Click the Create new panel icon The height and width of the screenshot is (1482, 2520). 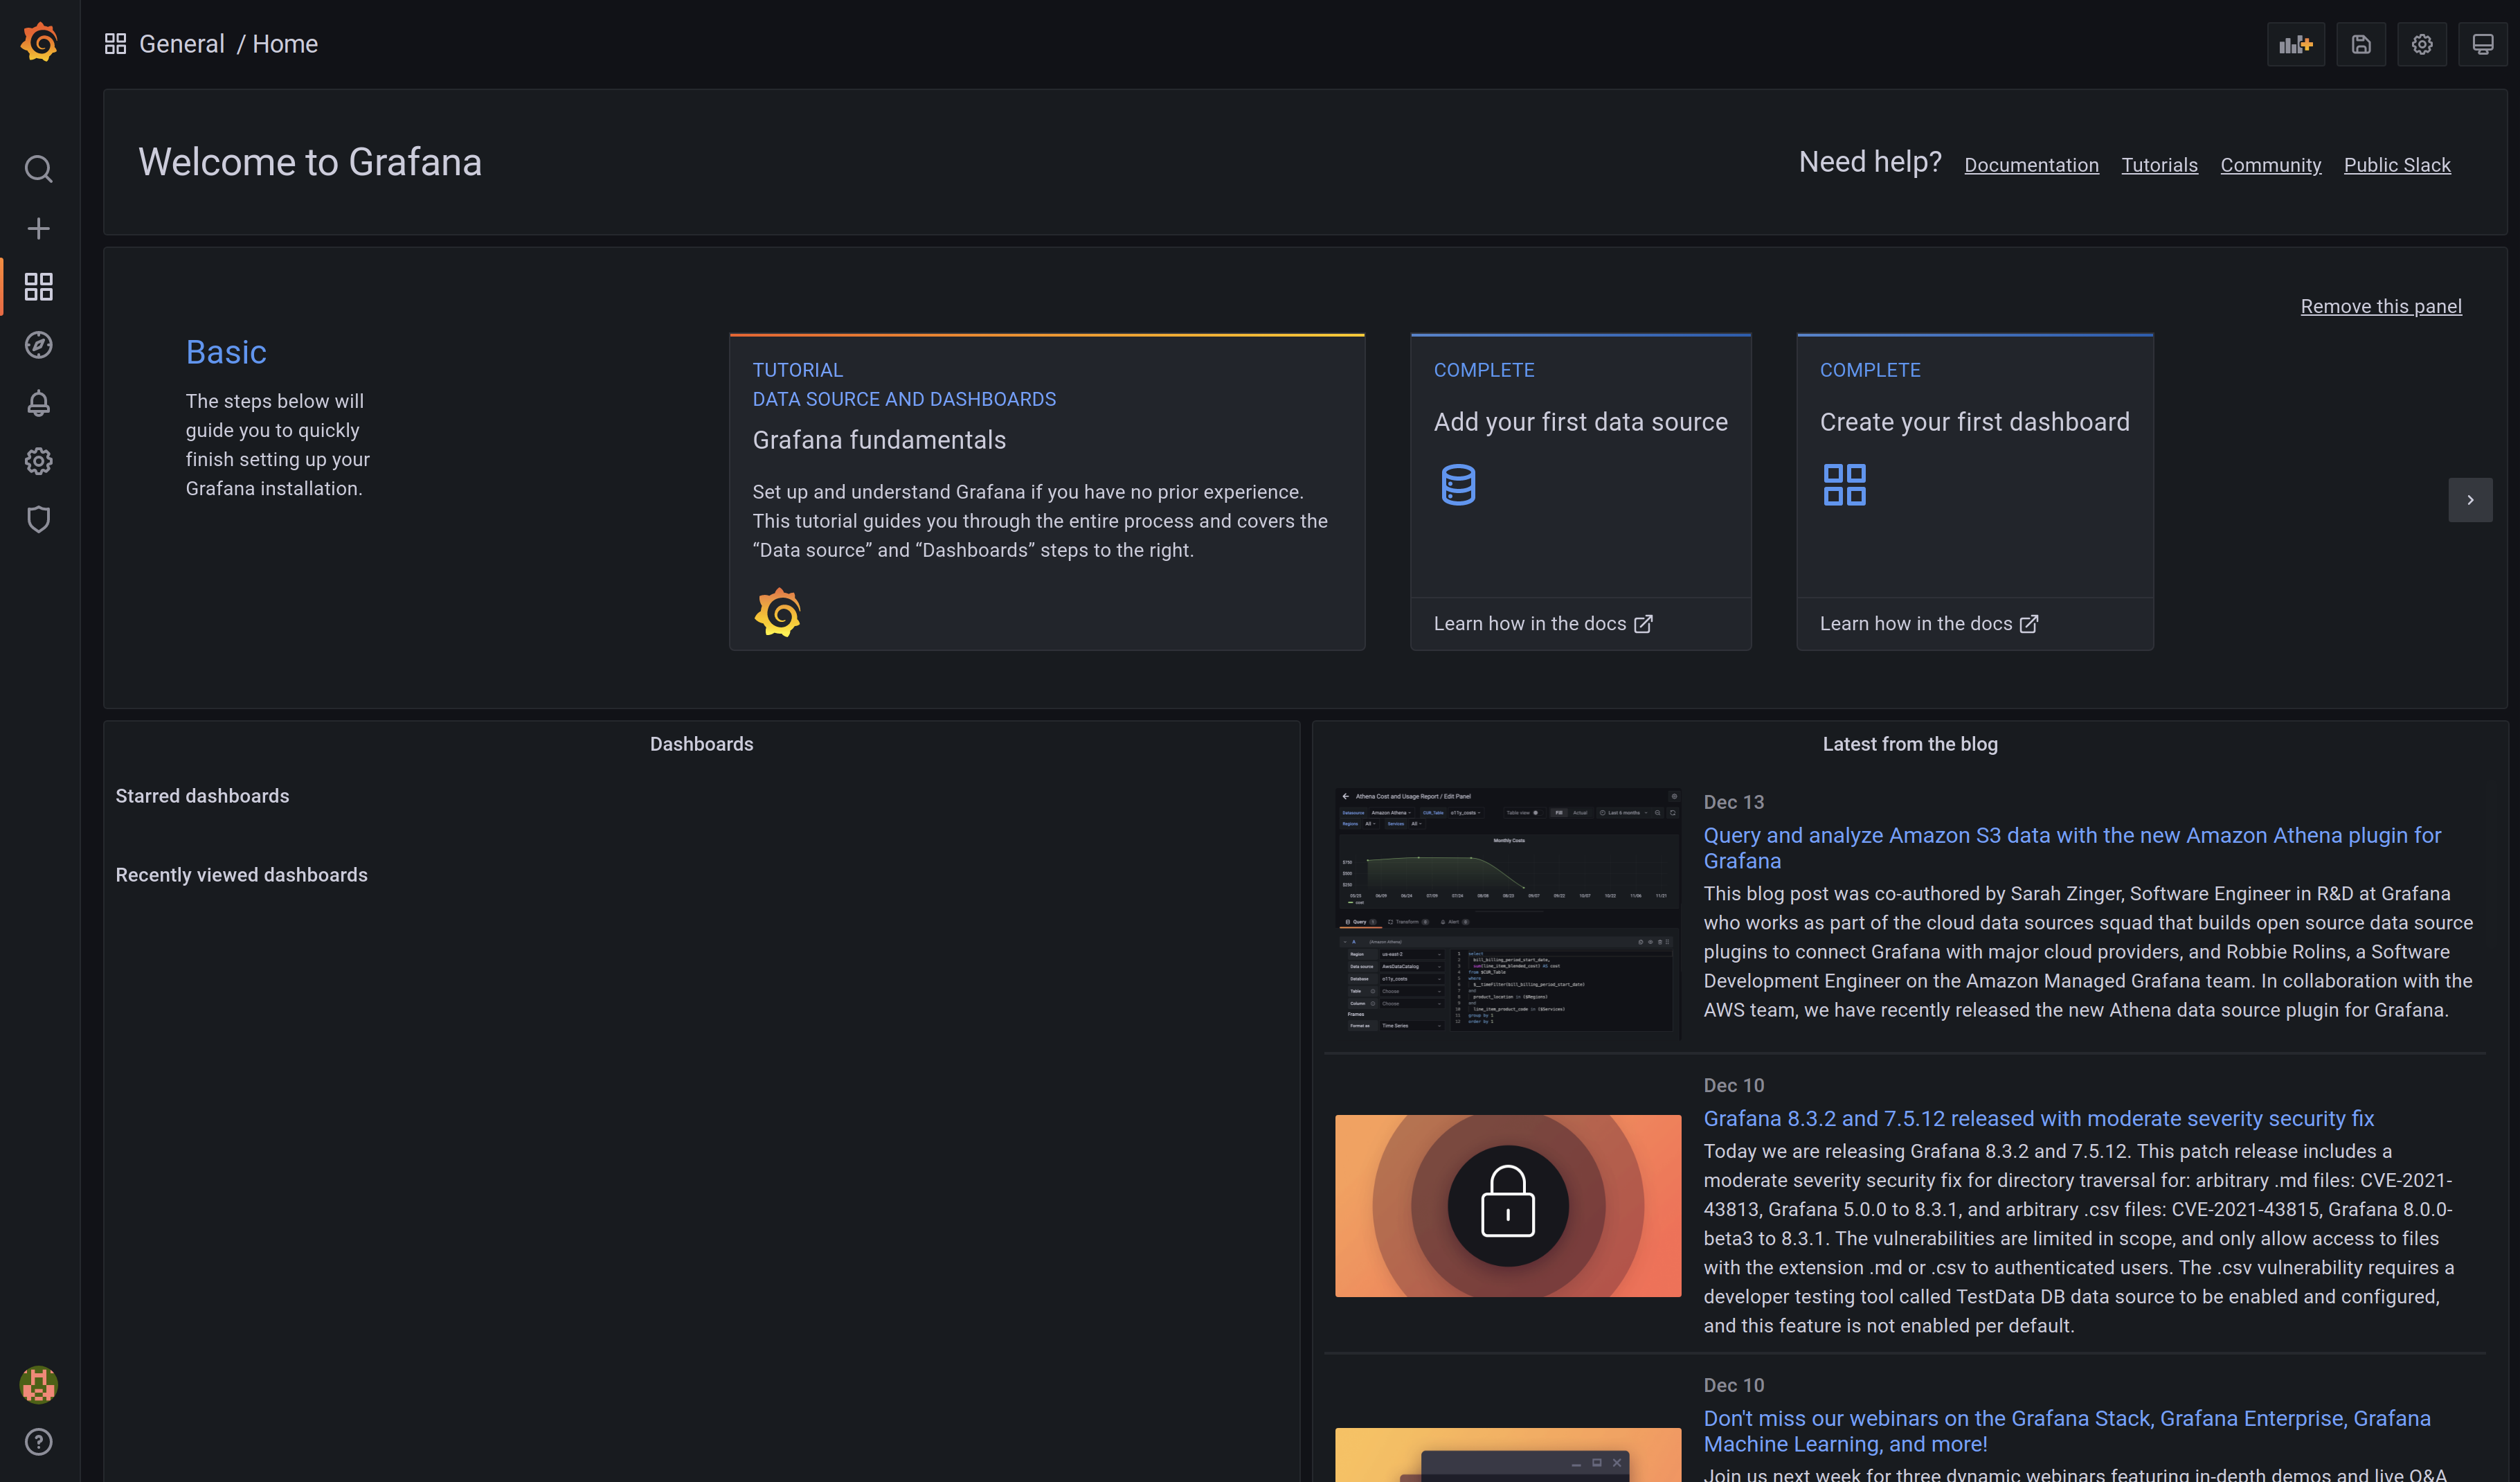[2298, 42]
